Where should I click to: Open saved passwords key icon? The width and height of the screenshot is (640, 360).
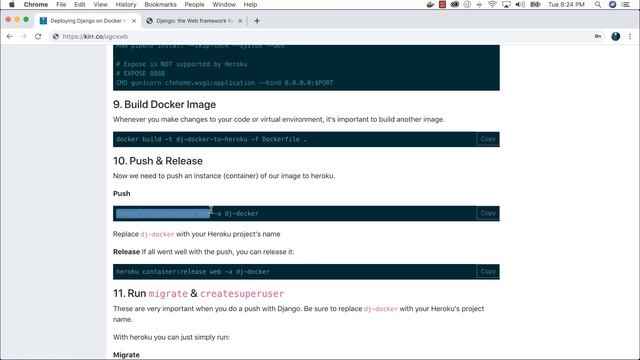[598, 36]
